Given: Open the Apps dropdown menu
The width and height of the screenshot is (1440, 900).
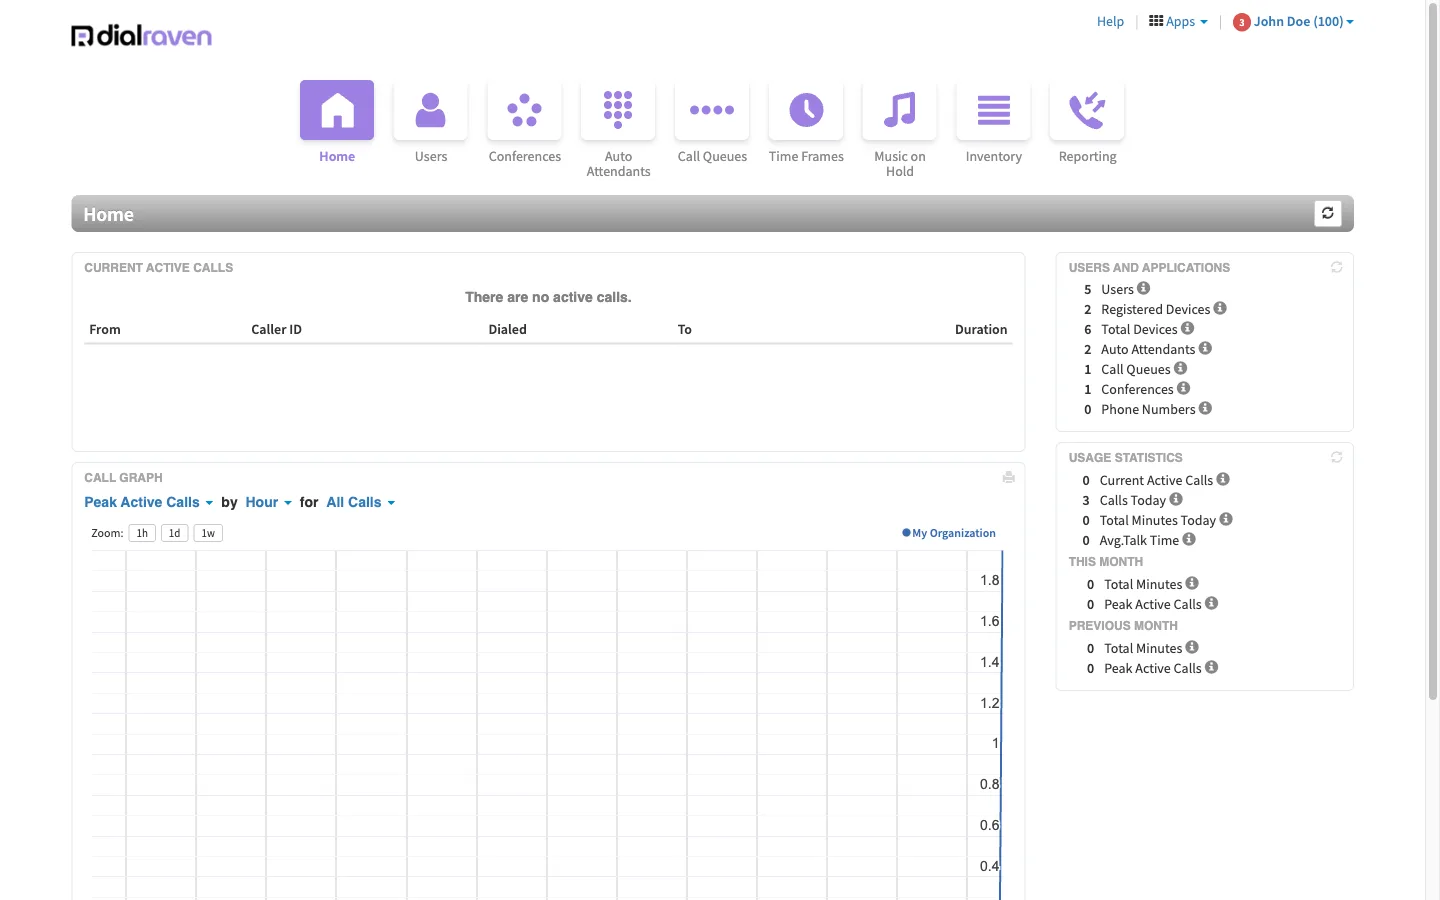Looking at the screenshot, I should pos(1178,21).
